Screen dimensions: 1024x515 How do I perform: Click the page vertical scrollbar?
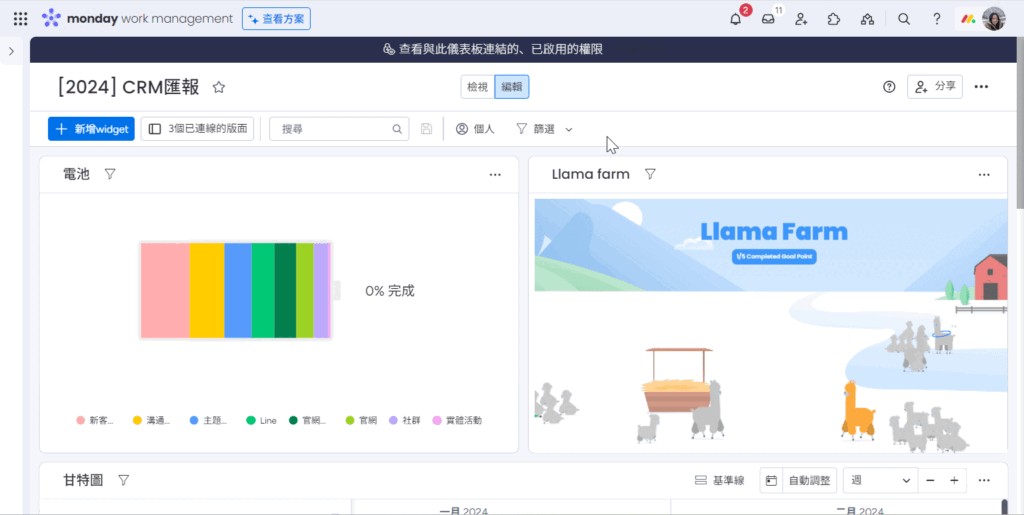point(1019,124)
